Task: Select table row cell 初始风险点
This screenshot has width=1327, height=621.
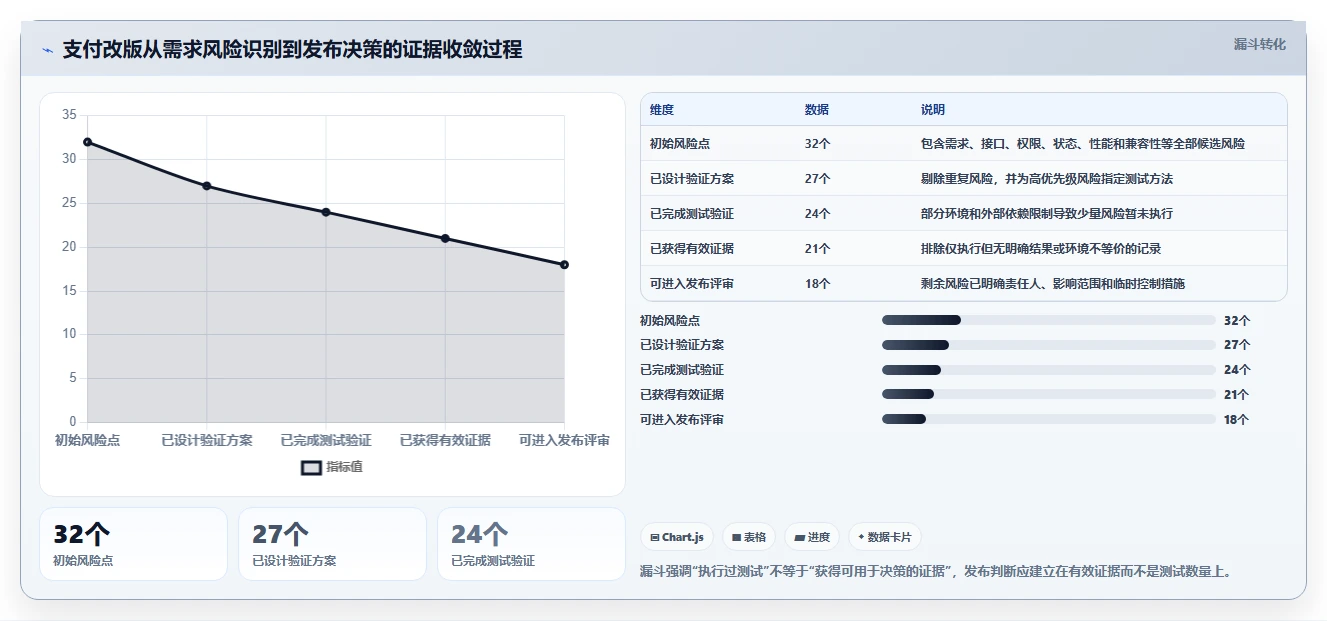Action: tap(680, 144)
